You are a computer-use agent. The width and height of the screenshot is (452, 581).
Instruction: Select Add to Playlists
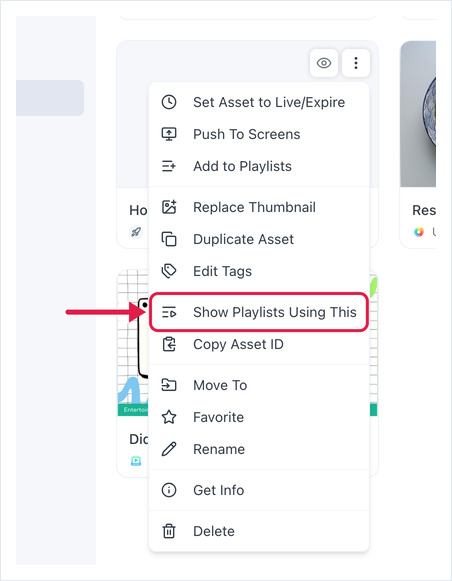point(243,166)
